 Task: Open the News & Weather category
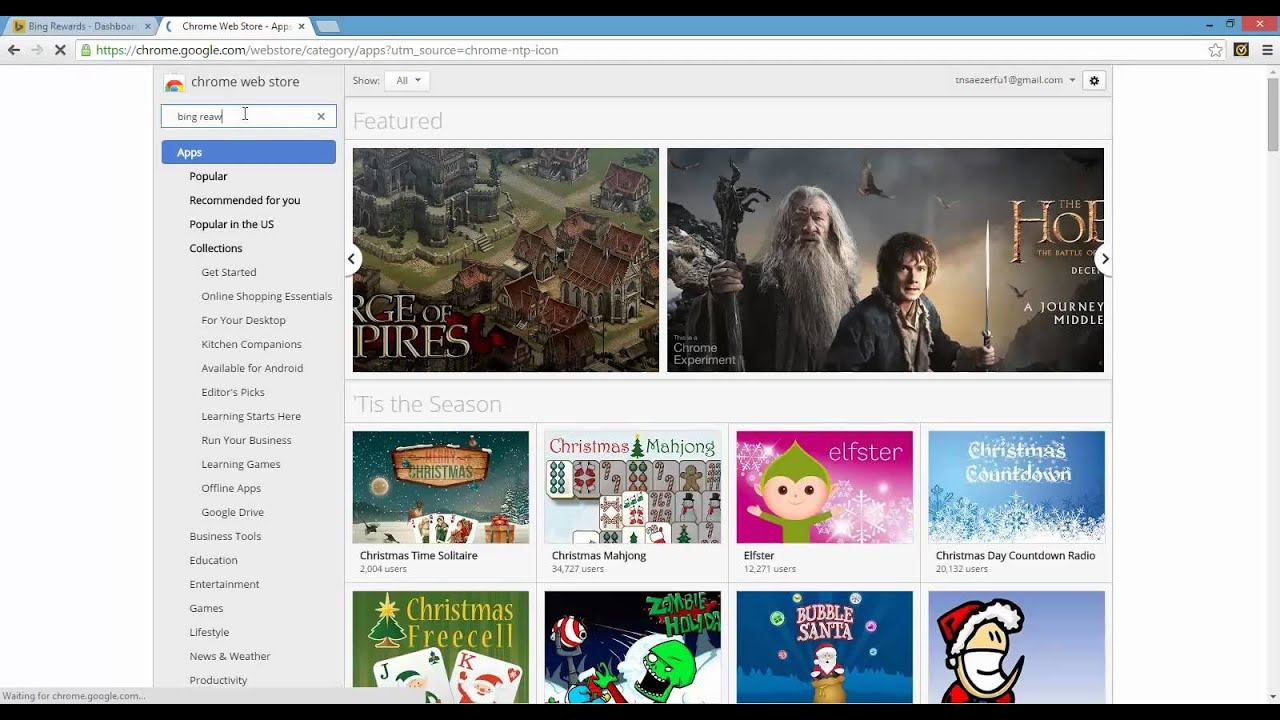(x=230, y=656)
